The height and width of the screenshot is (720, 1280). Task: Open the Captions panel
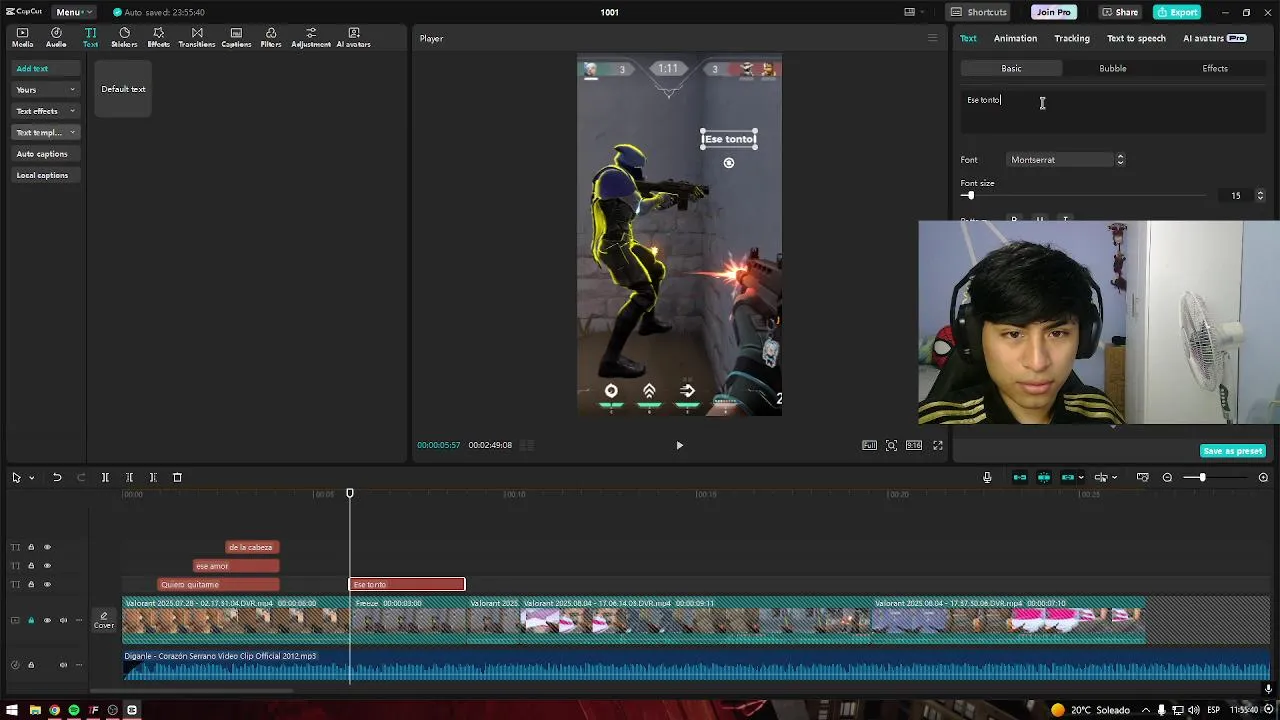click(x=236, y=38)
